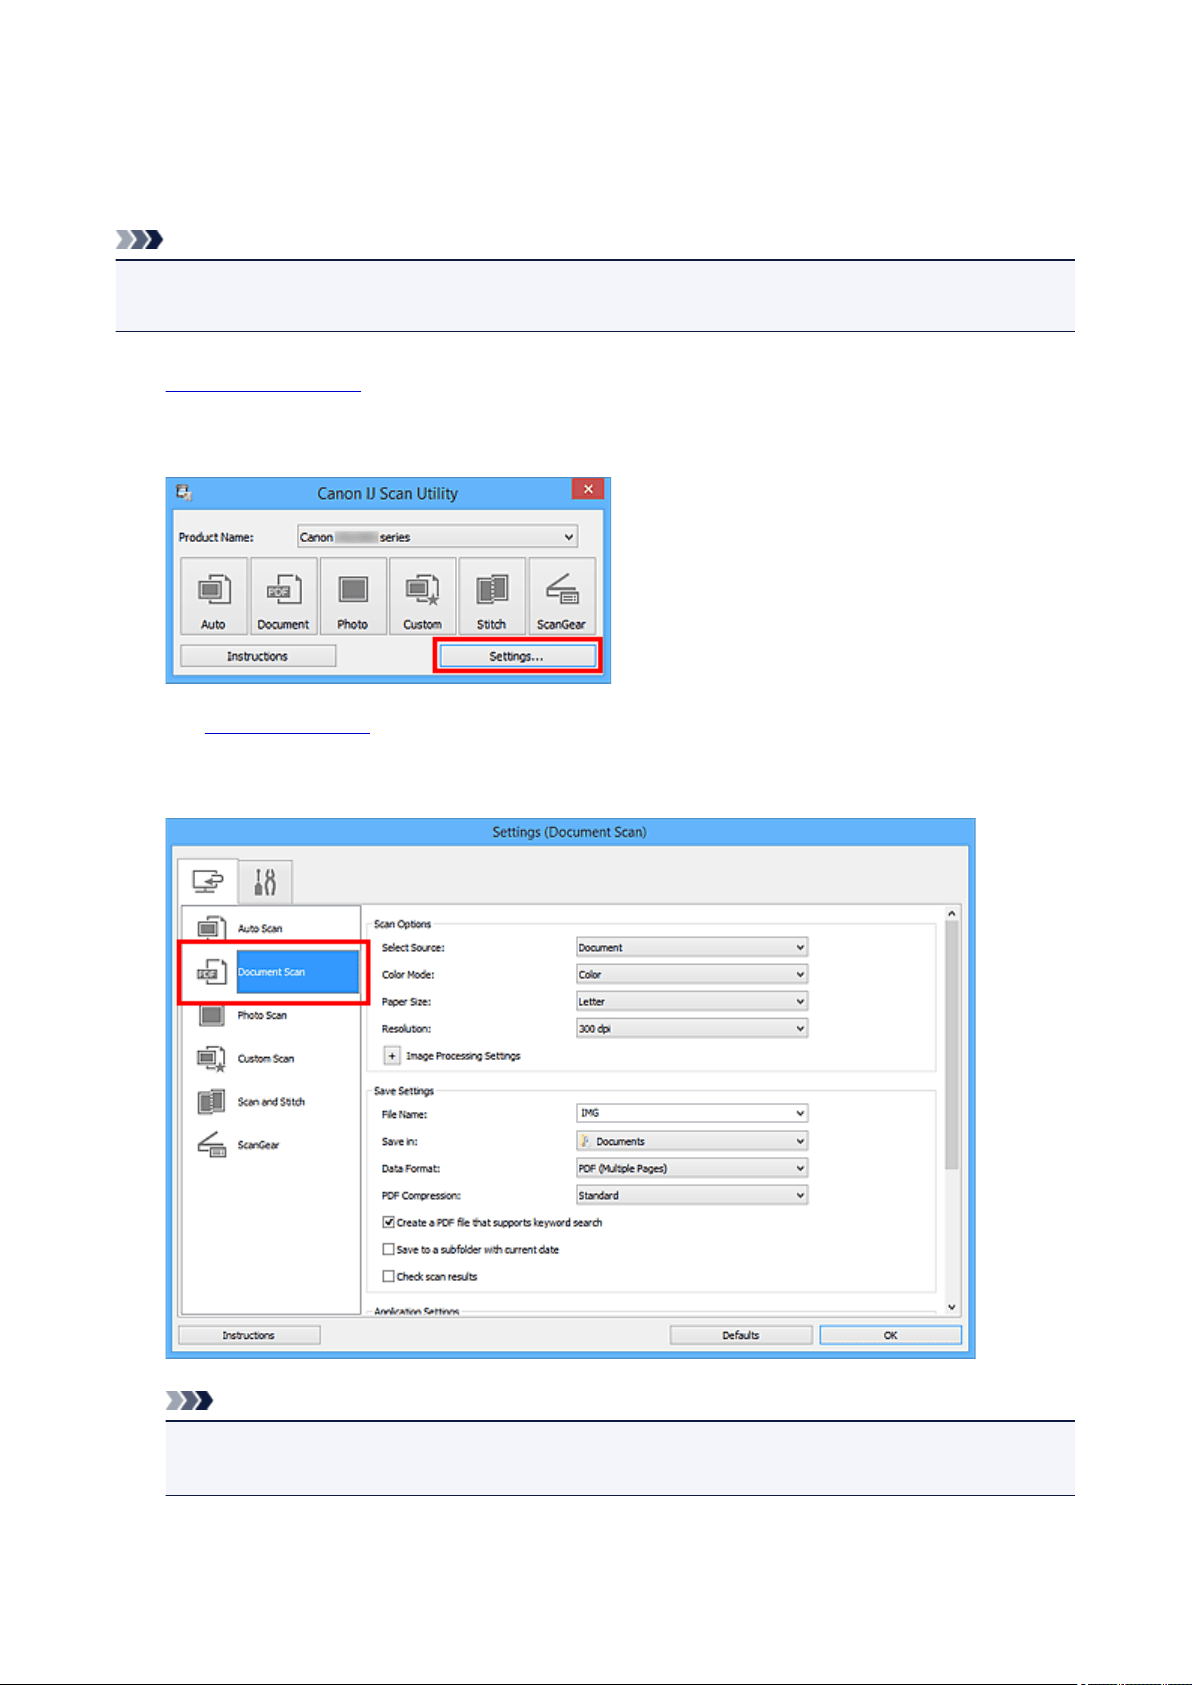Screen dimensions: 1192x1685
Task: Switch to the General Settings tools tab
Action: tap(265, 882)
